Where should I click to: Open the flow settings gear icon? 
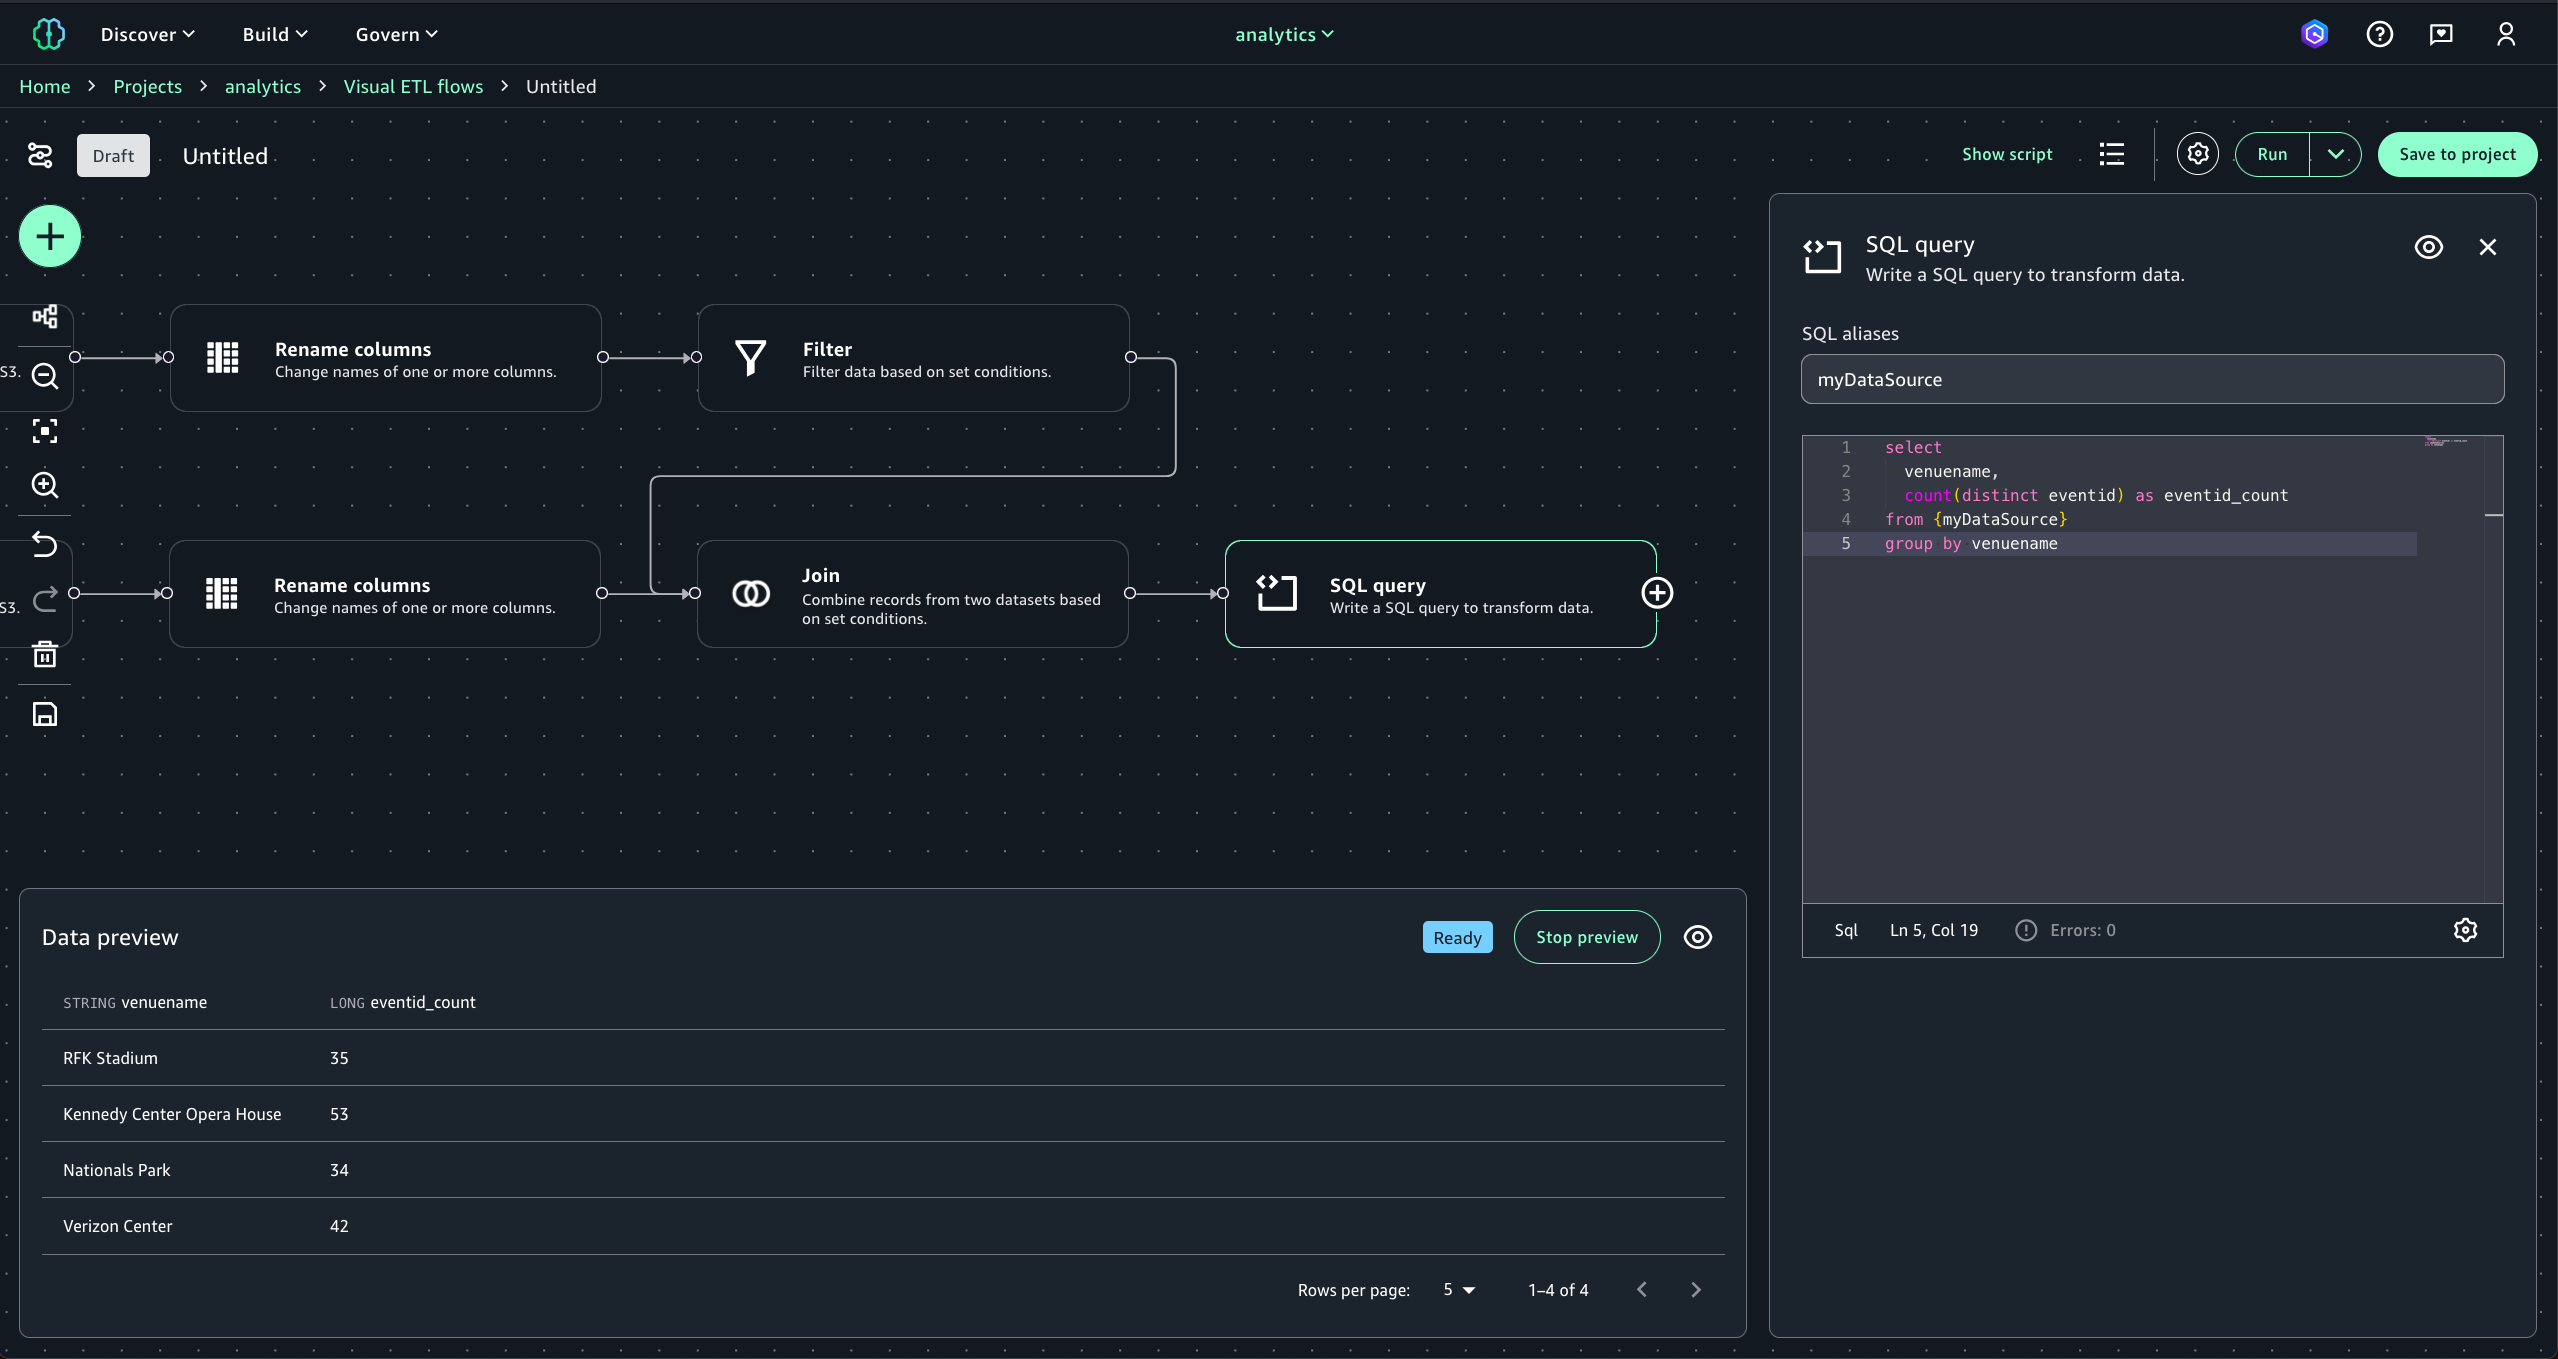[x=2197, y=154]
